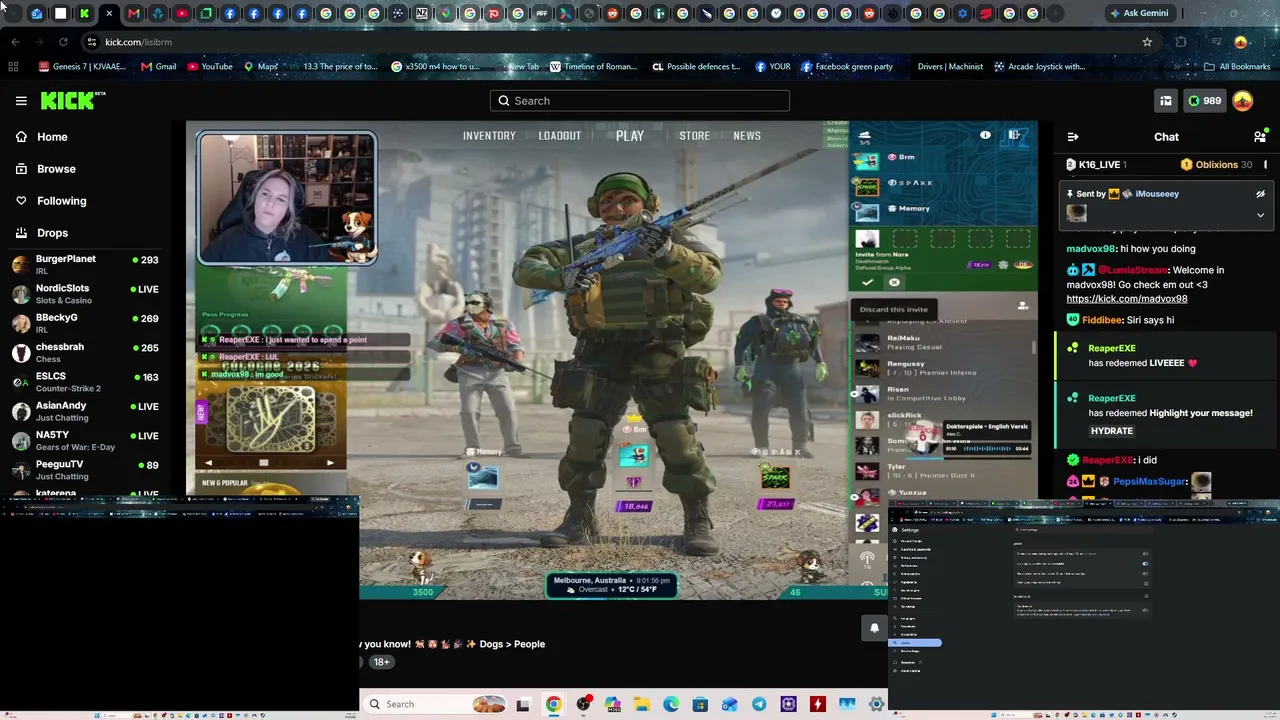The width and height of the screenshot is (1280, 720).
Task: Open site information icon in address bar
Action: click(x=92, y=42)
